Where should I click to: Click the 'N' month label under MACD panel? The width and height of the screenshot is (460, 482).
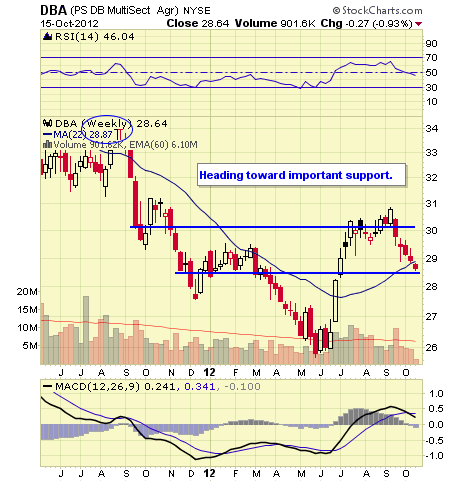tap(171, 473)
